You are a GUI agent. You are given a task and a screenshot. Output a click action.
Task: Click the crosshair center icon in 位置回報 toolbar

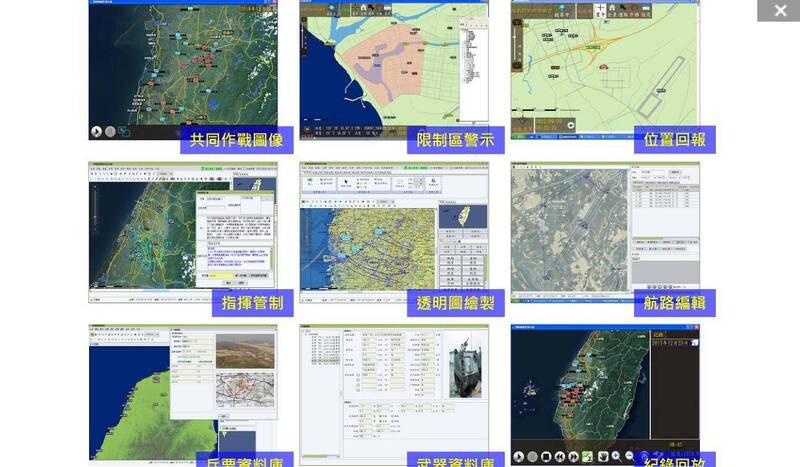pos(600,9)
